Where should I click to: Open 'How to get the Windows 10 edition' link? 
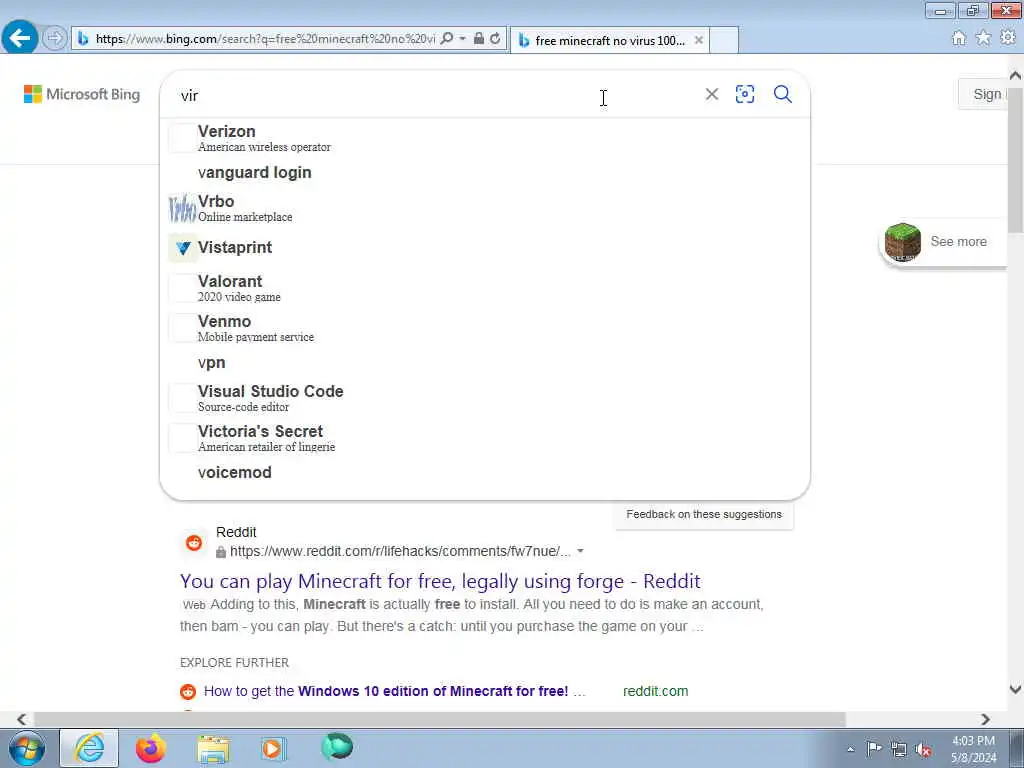coord(394,691)
